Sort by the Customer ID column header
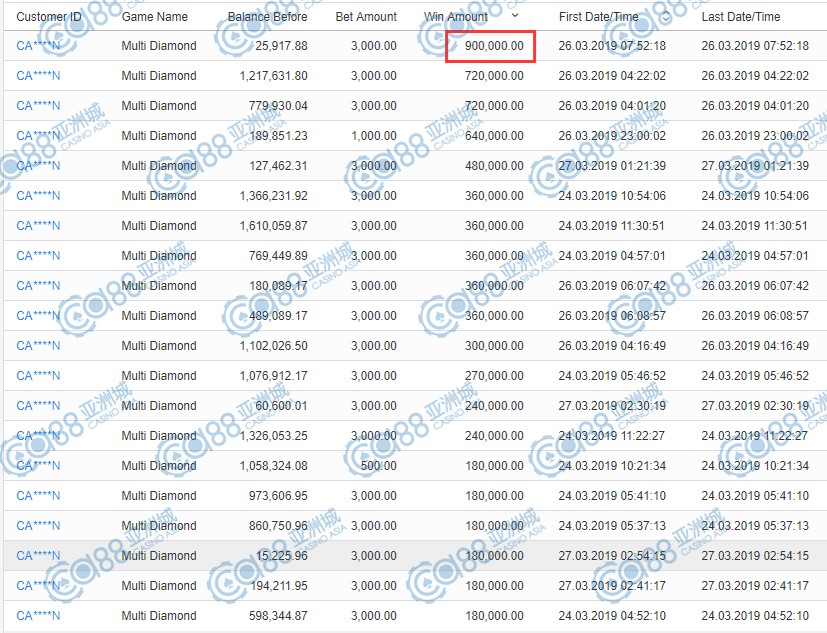Viewport: 827px width, 633px height. [x=46, y=16]
